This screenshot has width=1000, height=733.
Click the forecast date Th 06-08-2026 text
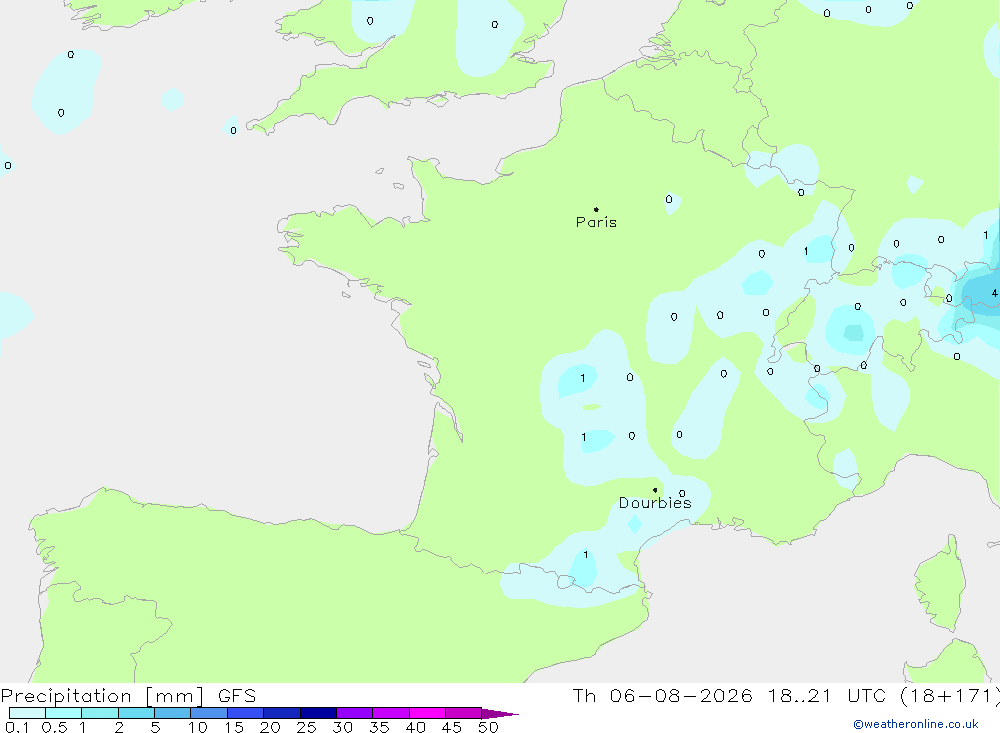[x=662, y=695]
